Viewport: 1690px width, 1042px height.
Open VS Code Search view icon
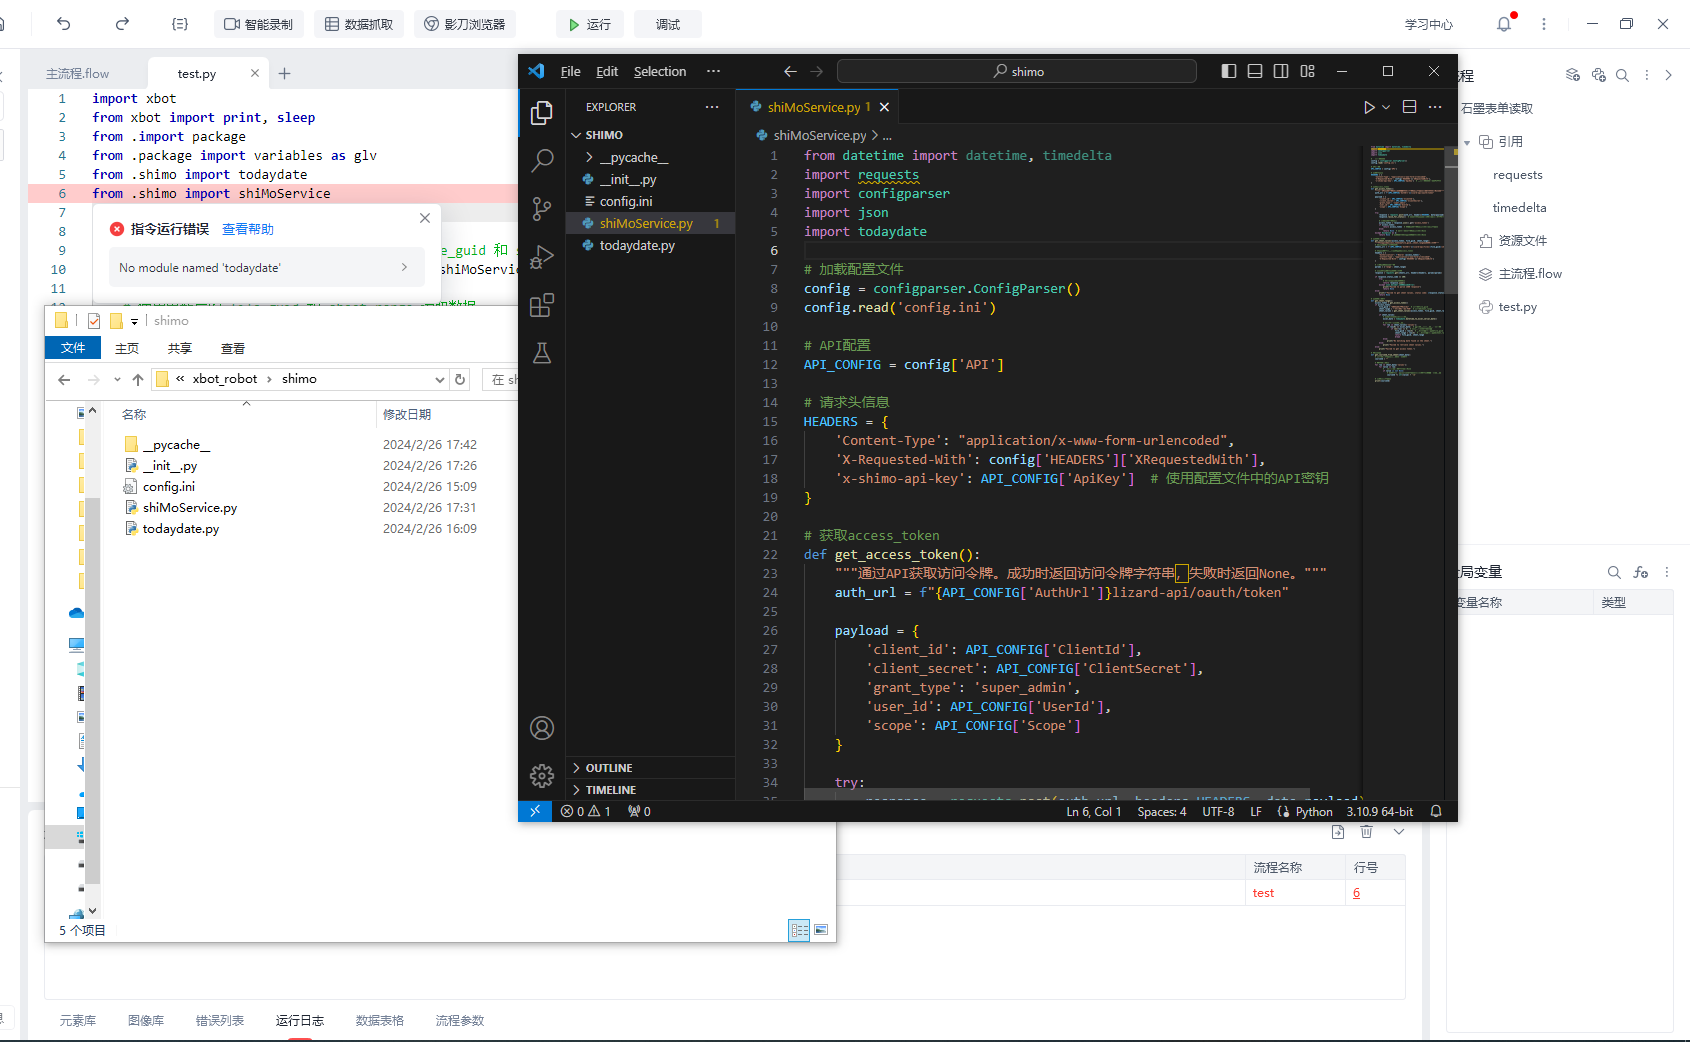tap(542, 160)
